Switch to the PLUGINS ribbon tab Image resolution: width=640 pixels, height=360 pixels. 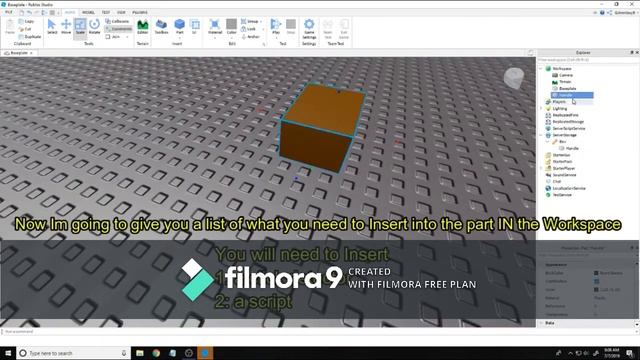[140, 13]
